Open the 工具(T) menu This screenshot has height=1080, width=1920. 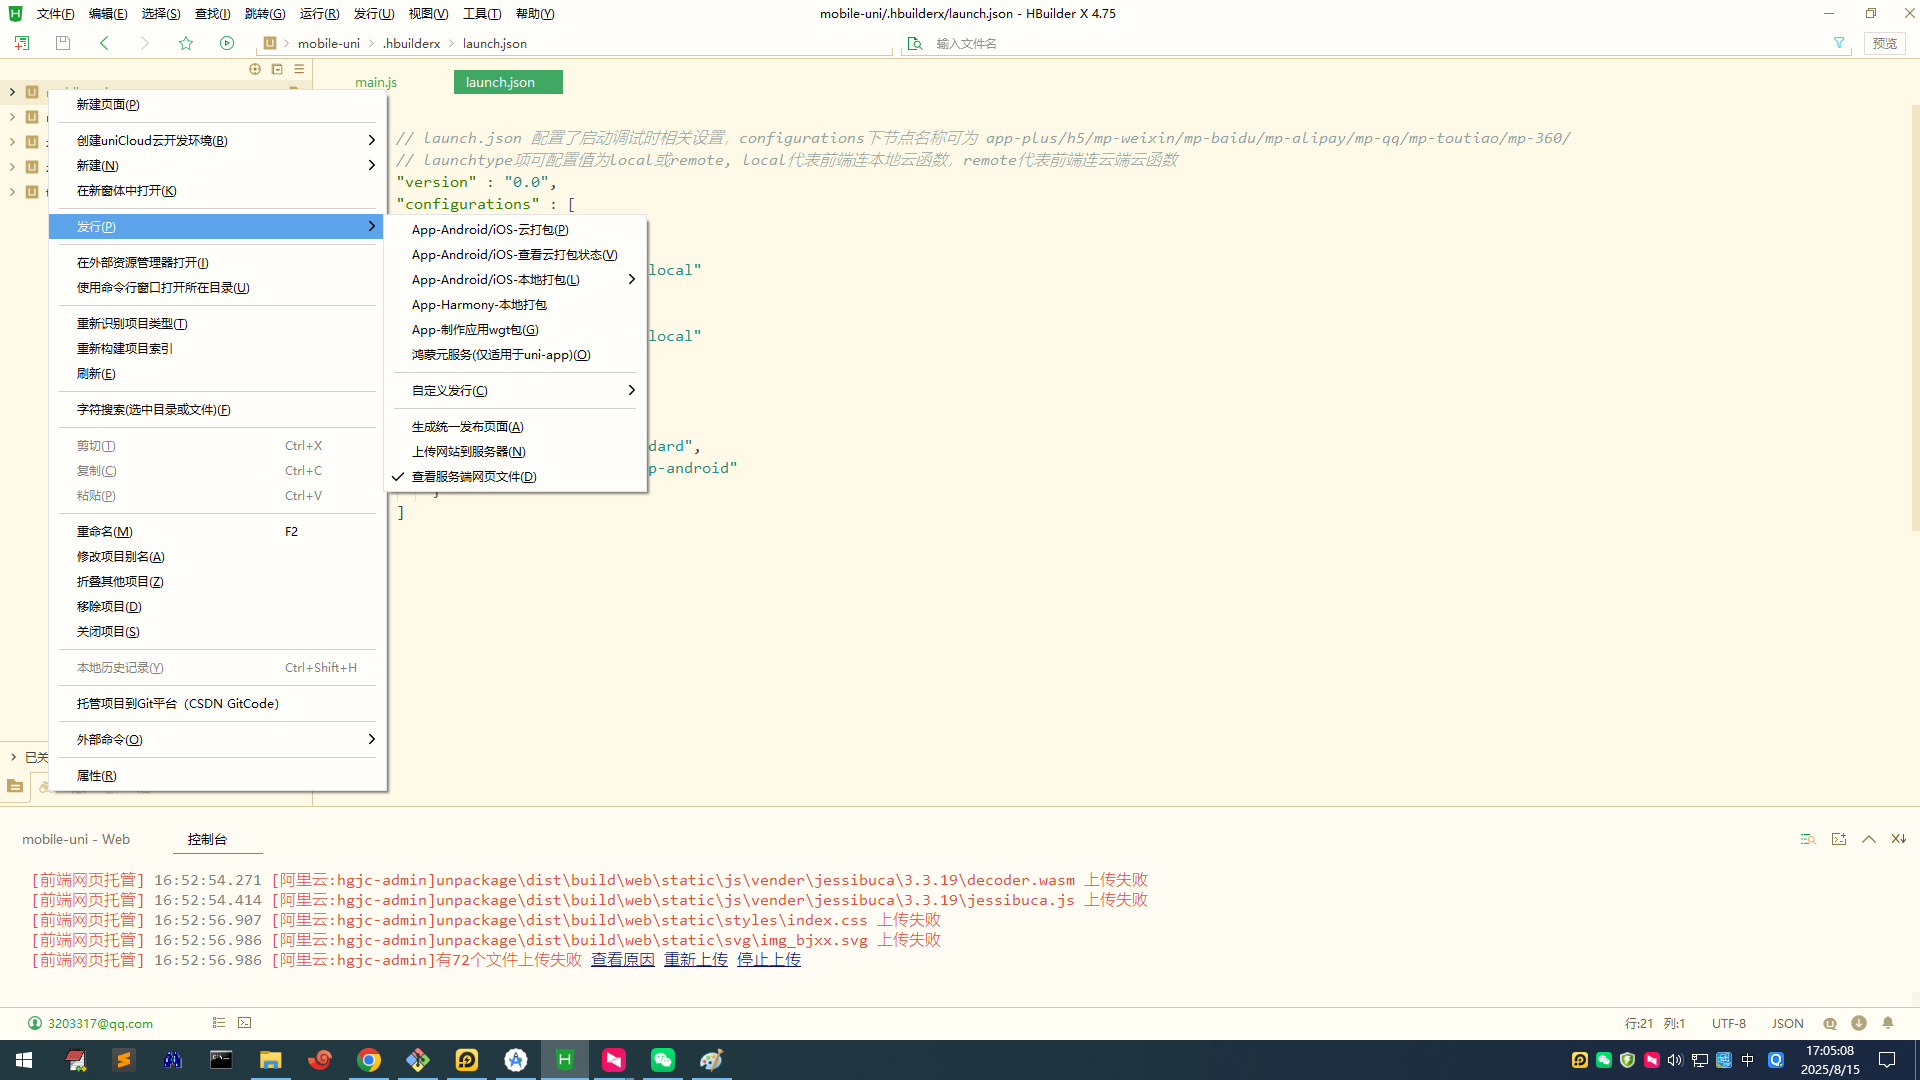click(x=482, y=14)
